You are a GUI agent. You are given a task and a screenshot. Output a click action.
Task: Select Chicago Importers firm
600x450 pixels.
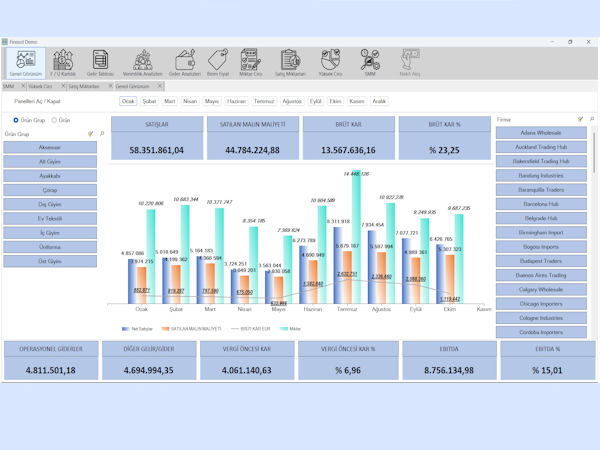click(x=541, y=304)
